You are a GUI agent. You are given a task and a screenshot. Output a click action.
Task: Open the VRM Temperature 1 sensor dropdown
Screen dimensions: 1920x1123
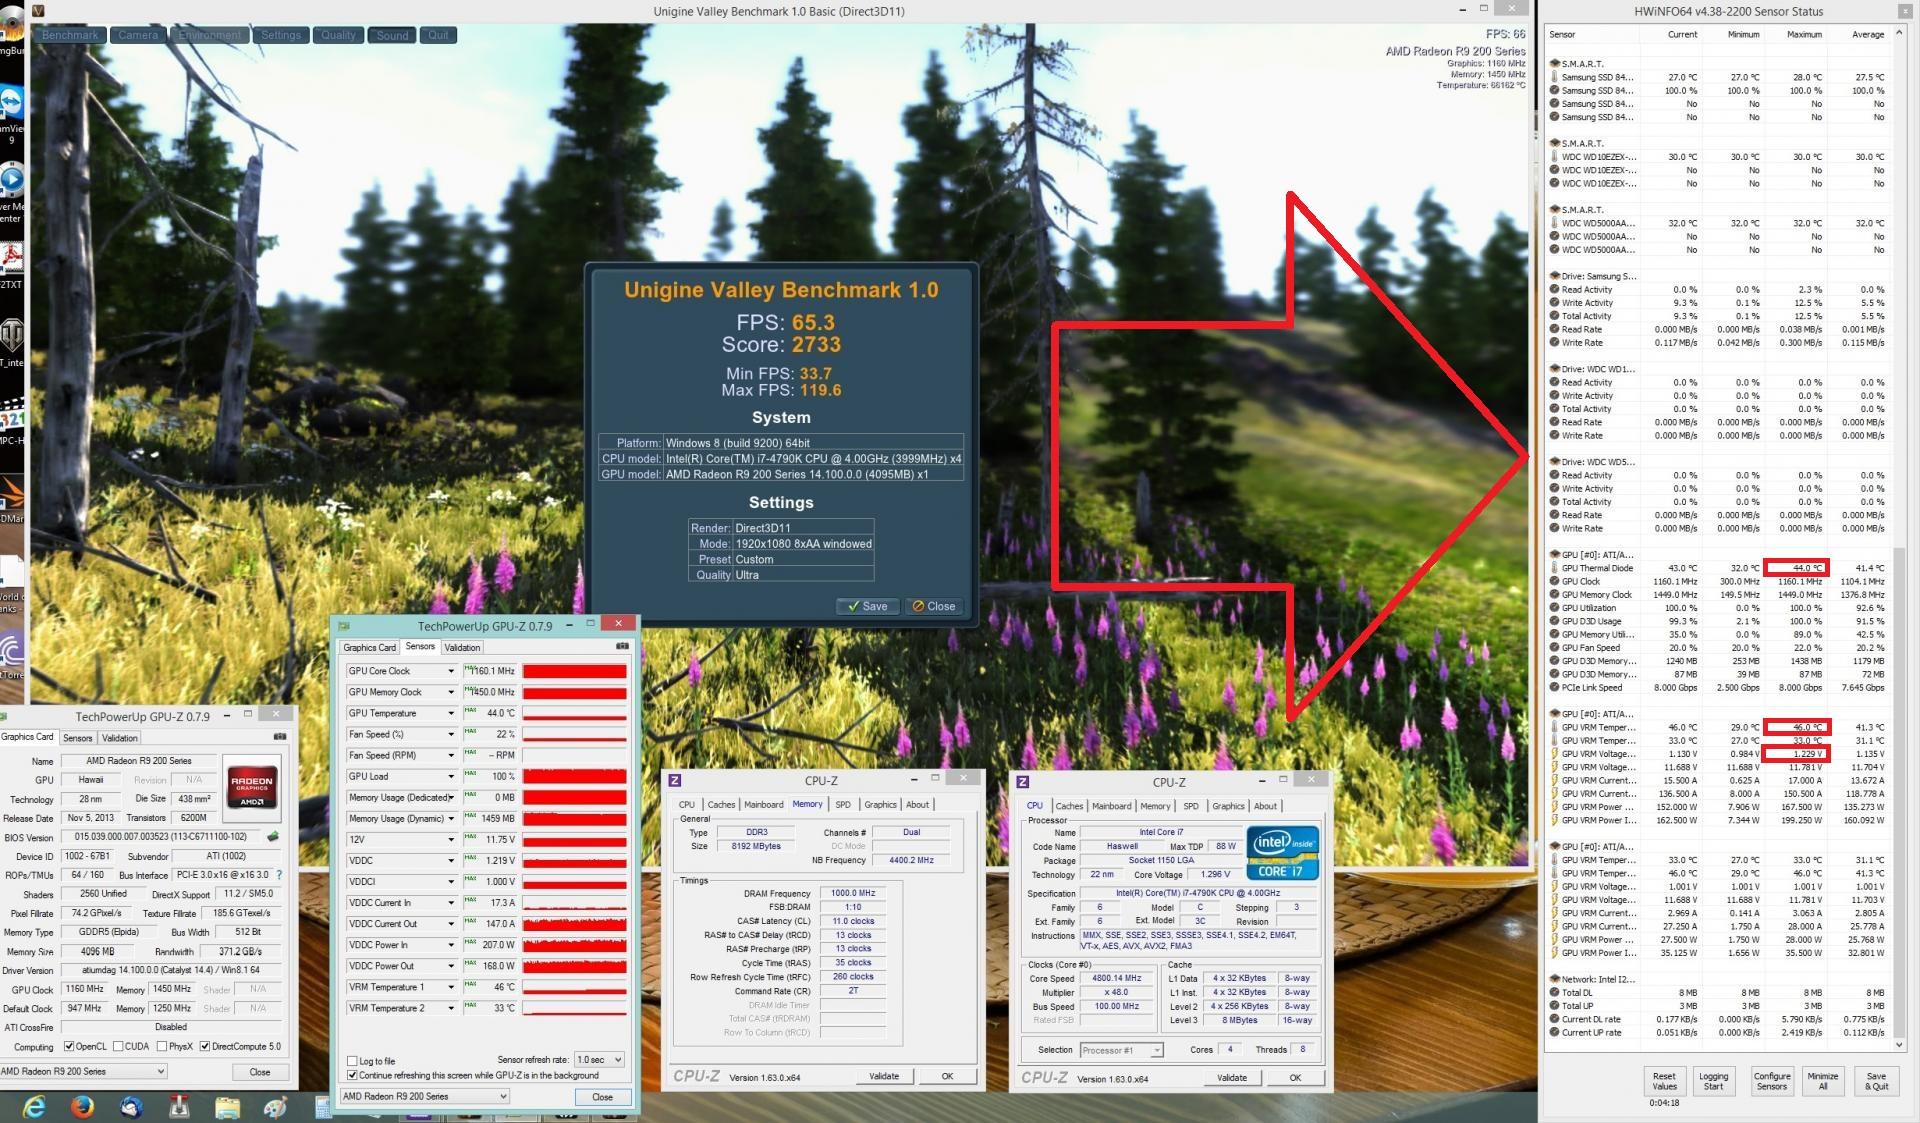pos(450,987)
